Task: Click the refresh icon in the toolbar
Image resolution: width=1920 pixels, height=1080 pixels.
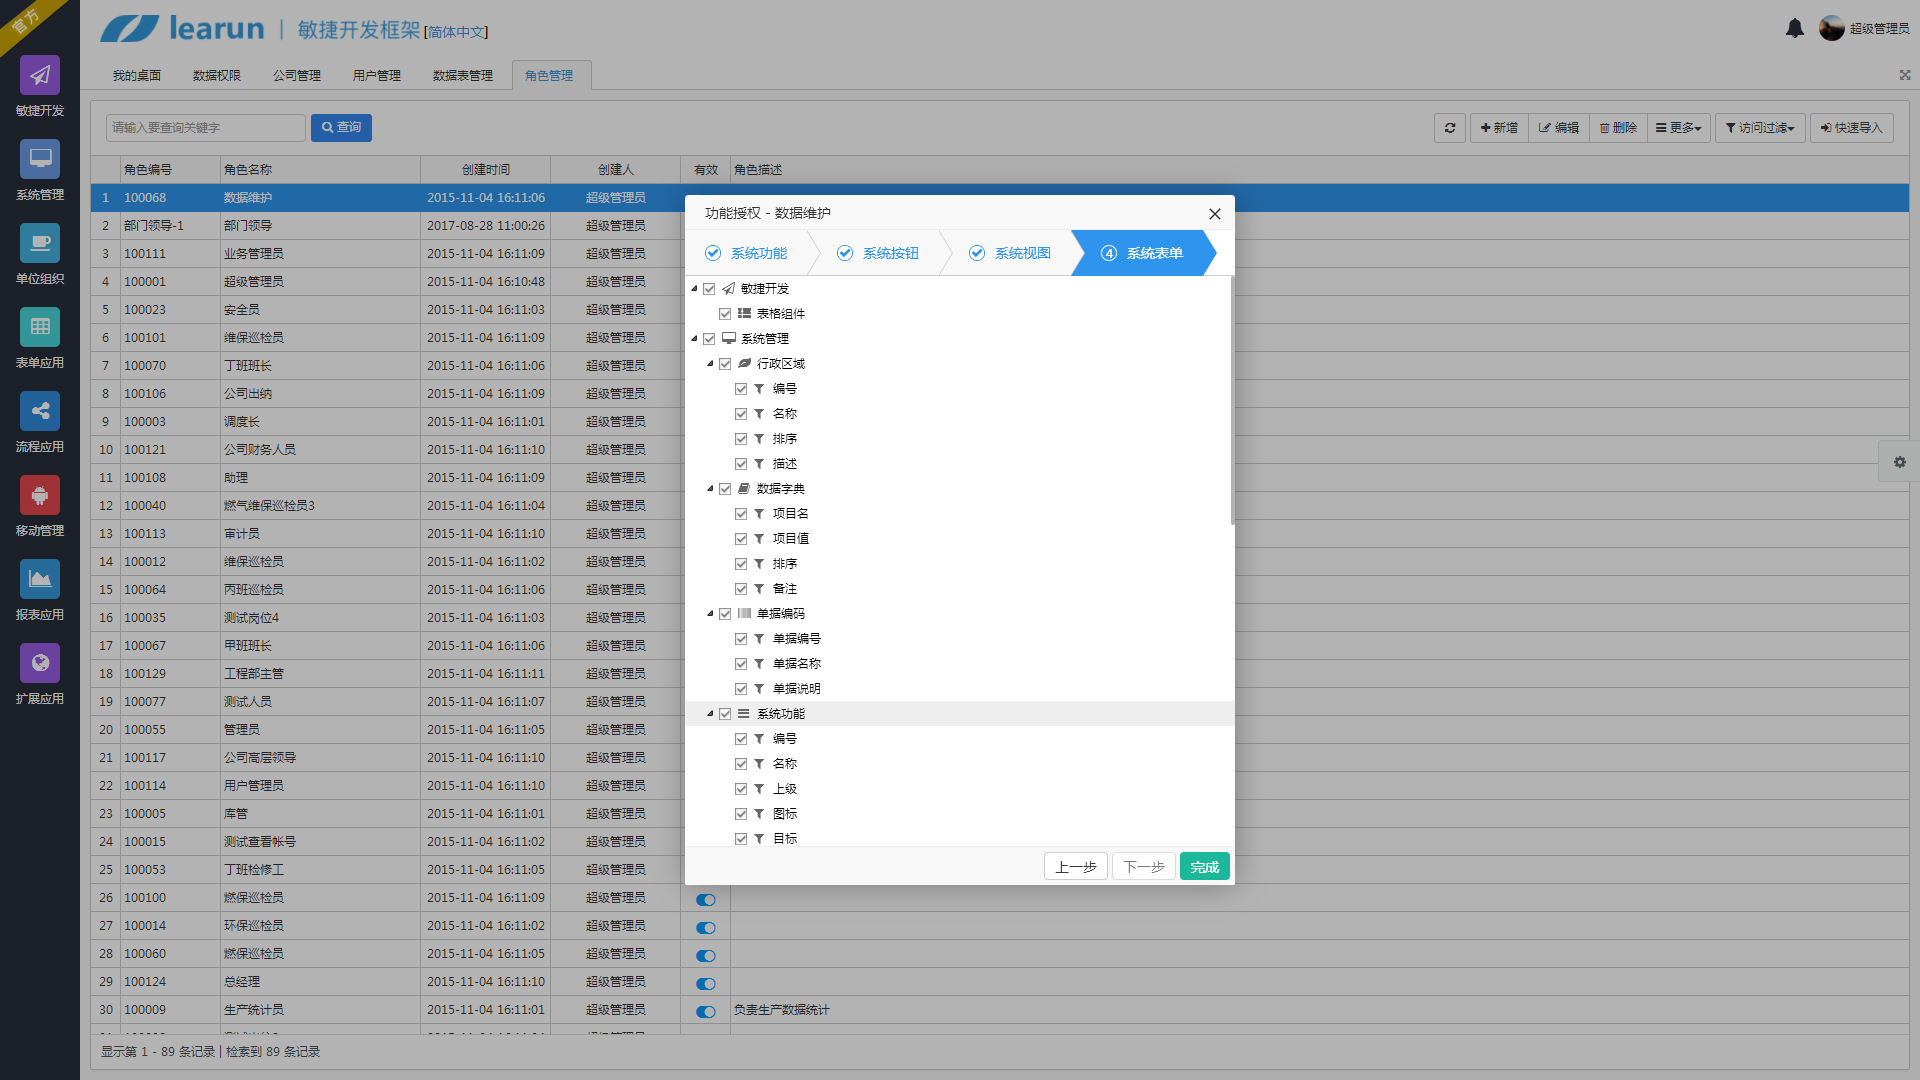Action: 1450,128
